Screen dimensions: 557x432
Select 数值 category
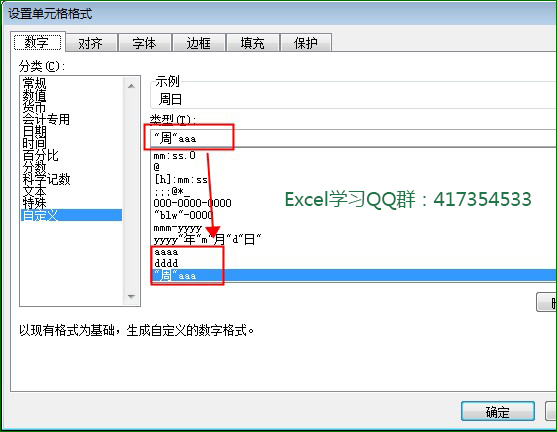(71, 96)
